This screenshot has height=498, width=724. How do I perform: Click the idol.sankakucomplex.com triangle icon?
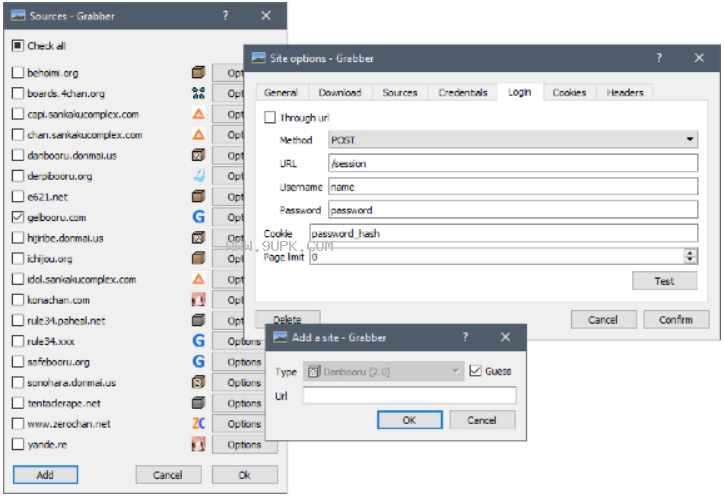pyautogui.click(x=198, y=279)
